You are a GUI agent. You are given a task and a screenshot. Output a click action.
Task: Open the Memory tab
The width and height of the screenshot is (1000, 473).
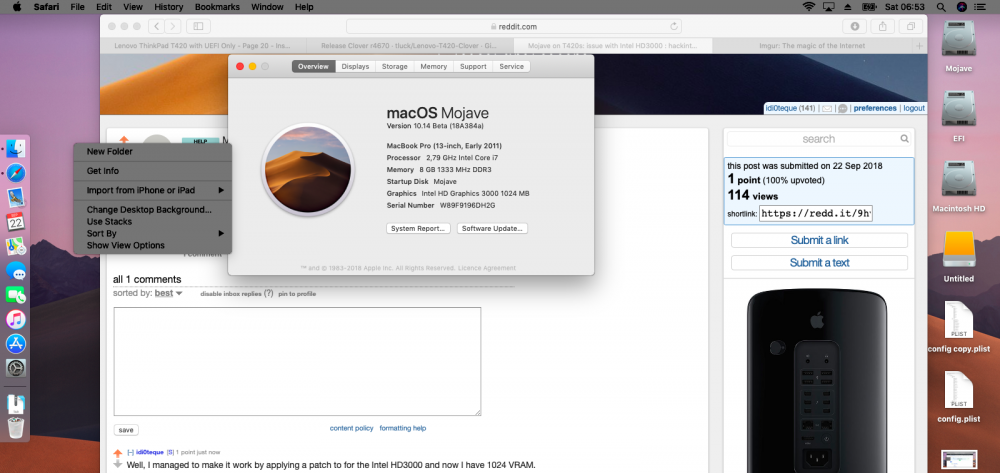pyautogui.click(x=434, y=66)
